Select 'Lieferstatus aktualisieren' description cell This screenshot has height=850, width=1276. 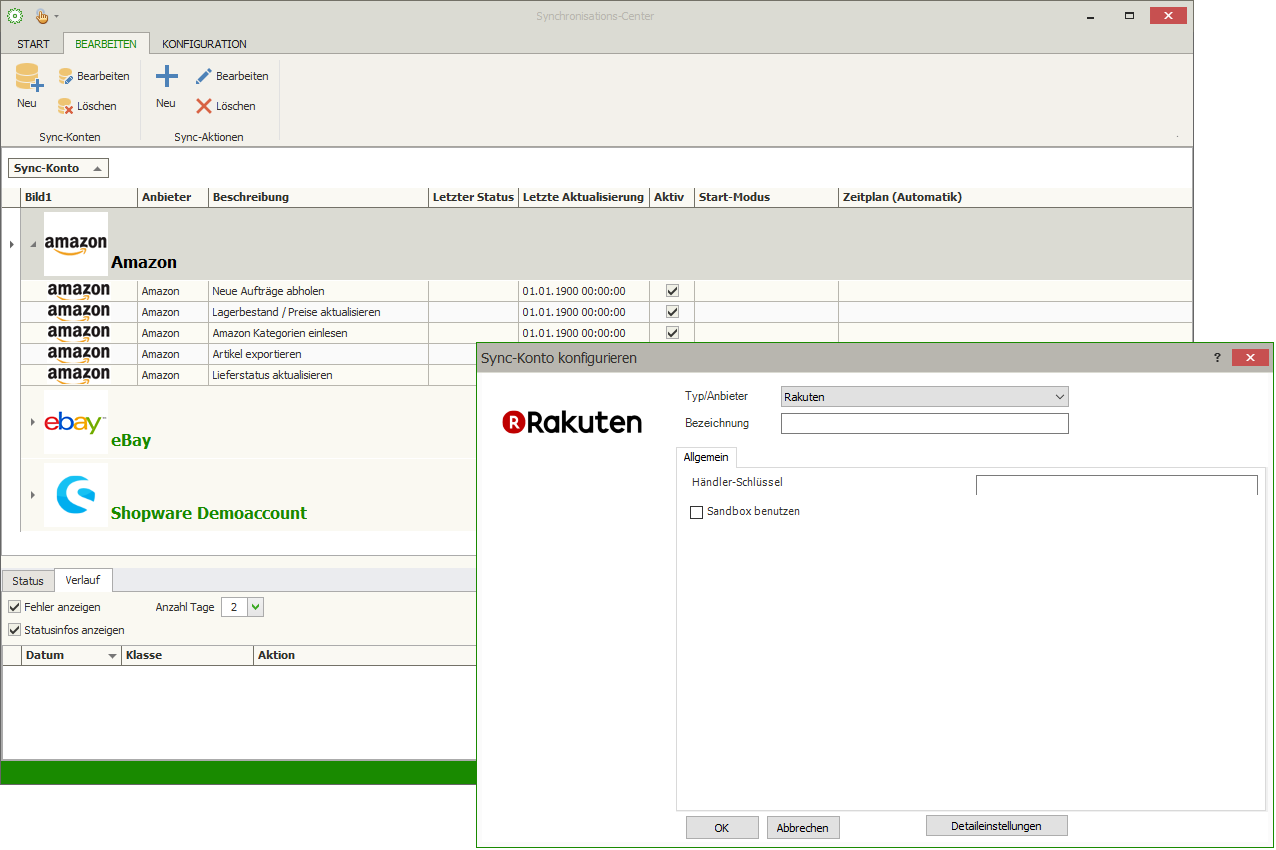pos(318,375)
